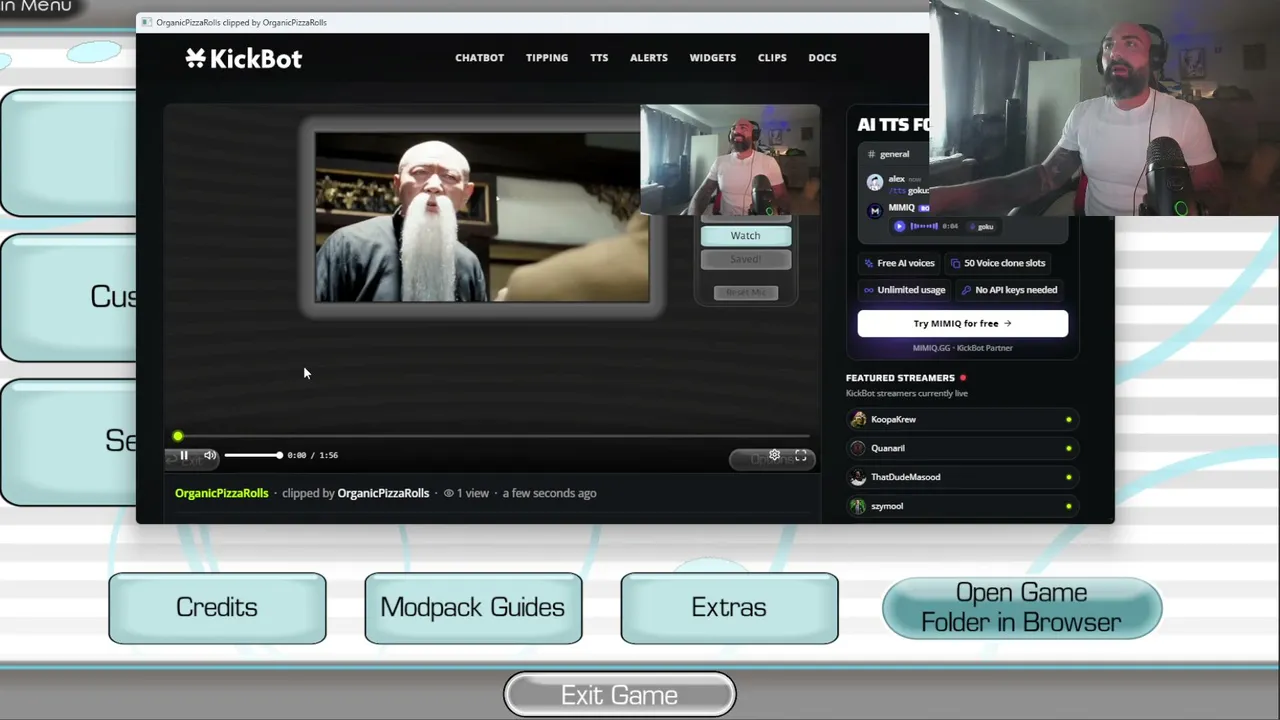Viewport: 1280px width, 720px height.
Task: Open KoopaKrew featured streamer
Action: pos(962,420)
